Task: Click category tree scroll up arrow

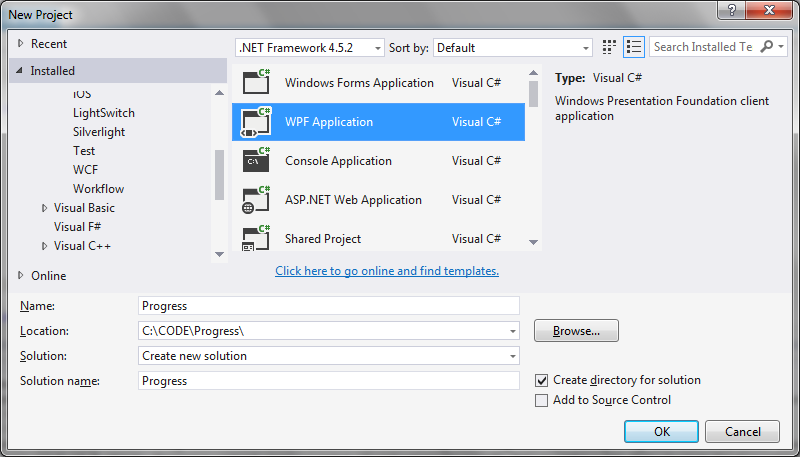Action: (x=219, y=93)
